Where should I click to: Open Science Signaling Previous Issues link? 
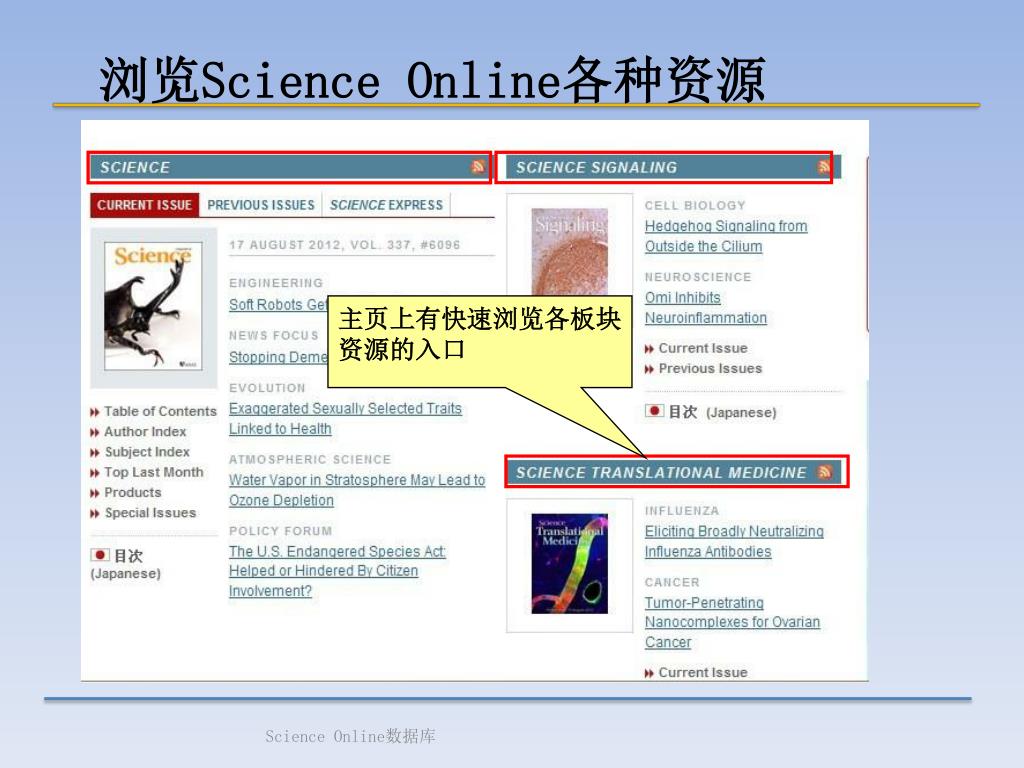(x=710, y=368)
